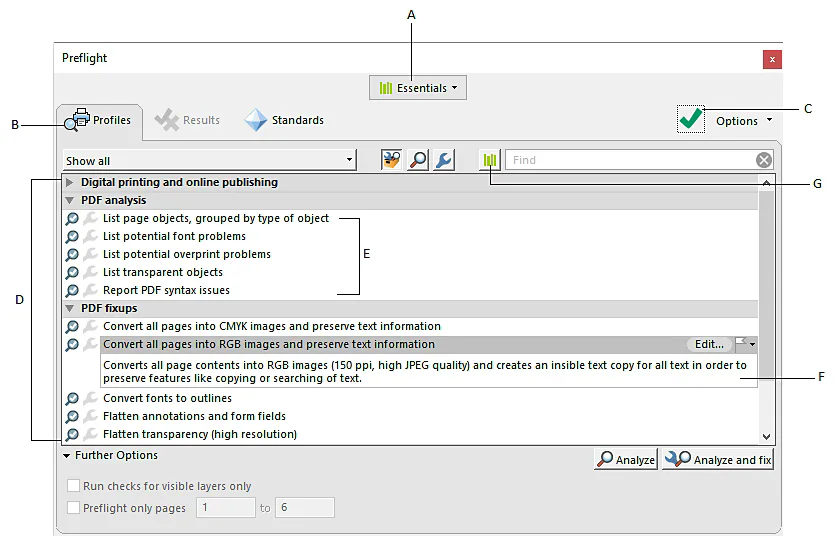Screen dimensions: 834x537
Task: Click magnifier icon beside Convert to RGB images
Action: [x=72, y=345]
